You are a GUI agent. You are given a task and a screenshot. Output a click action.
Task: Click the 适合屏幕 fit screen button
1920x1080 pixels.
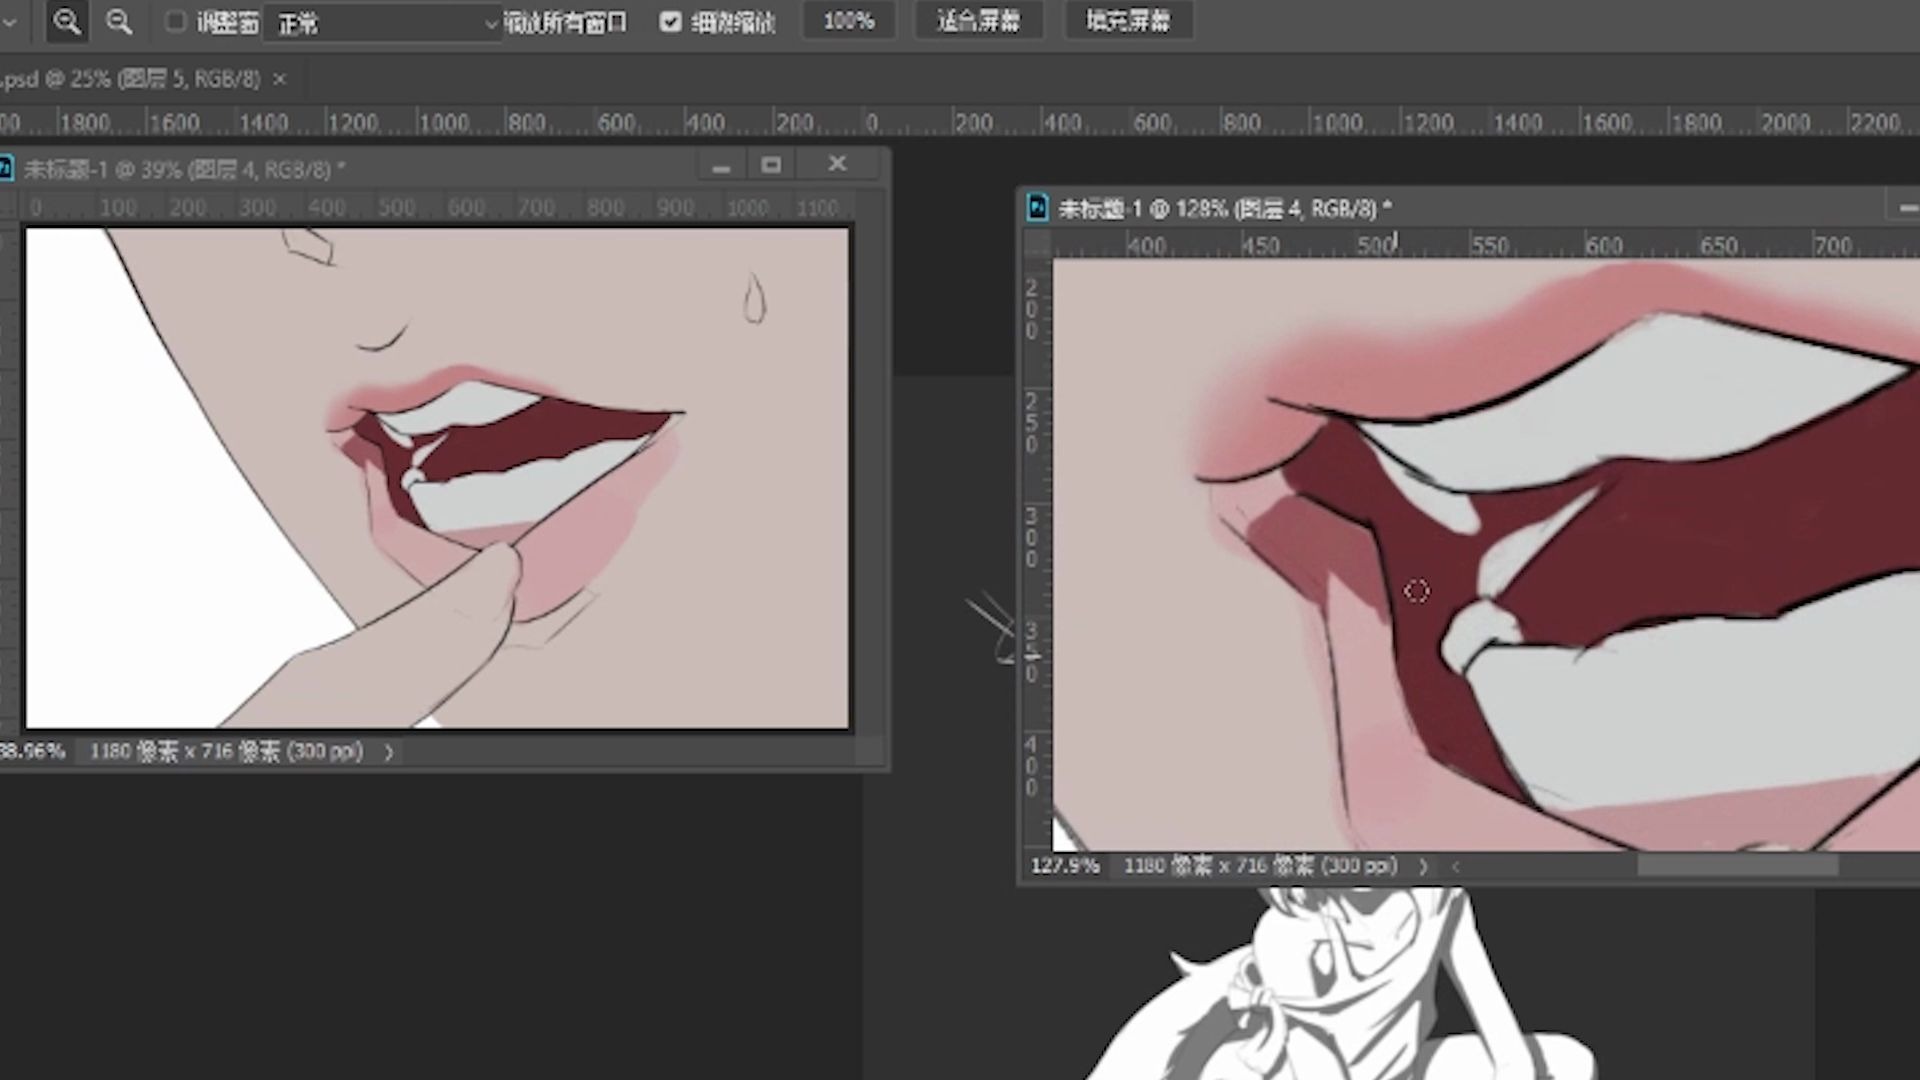tap(979, 21)
